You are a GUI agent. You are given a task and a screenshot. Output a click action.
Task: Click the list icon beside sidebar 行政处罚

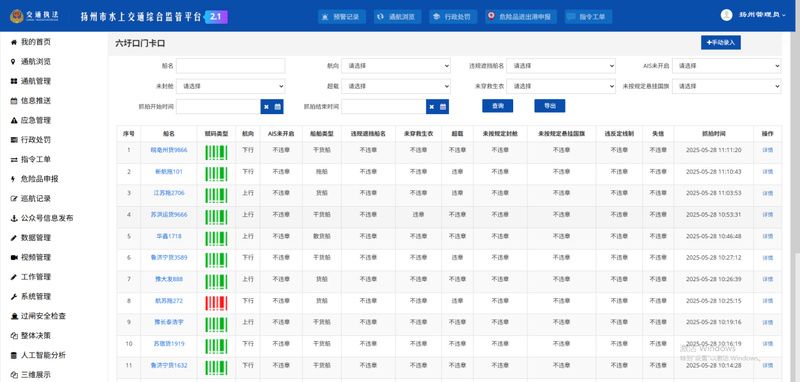[14, 140]
